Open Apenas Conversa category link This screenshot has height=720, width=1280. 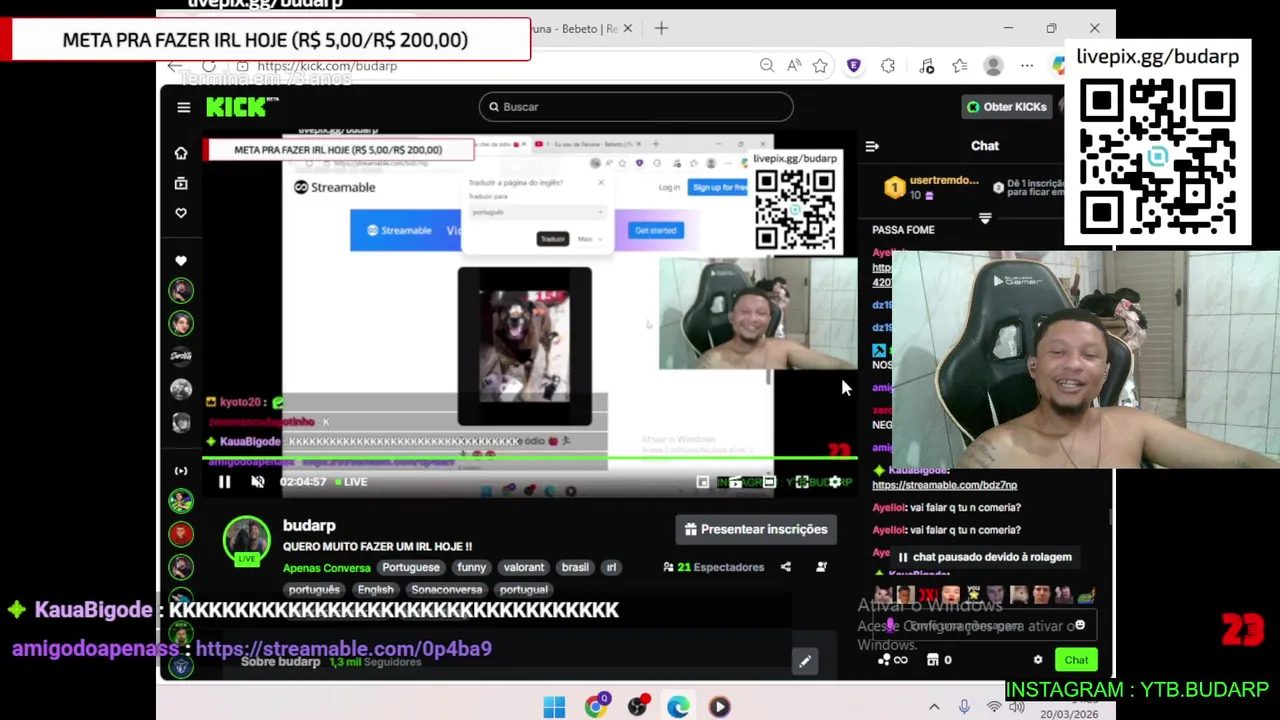tap(326, 568)
